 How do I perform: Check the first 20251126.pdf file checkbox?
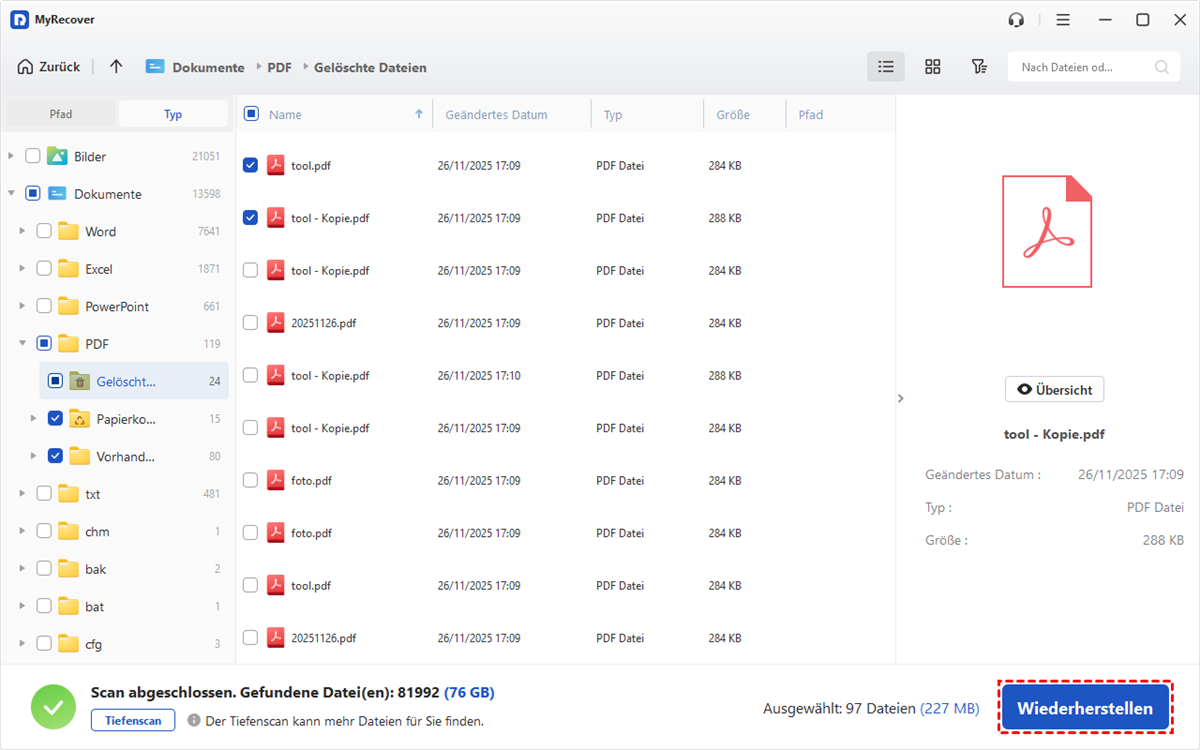click(x=250, y=323)
